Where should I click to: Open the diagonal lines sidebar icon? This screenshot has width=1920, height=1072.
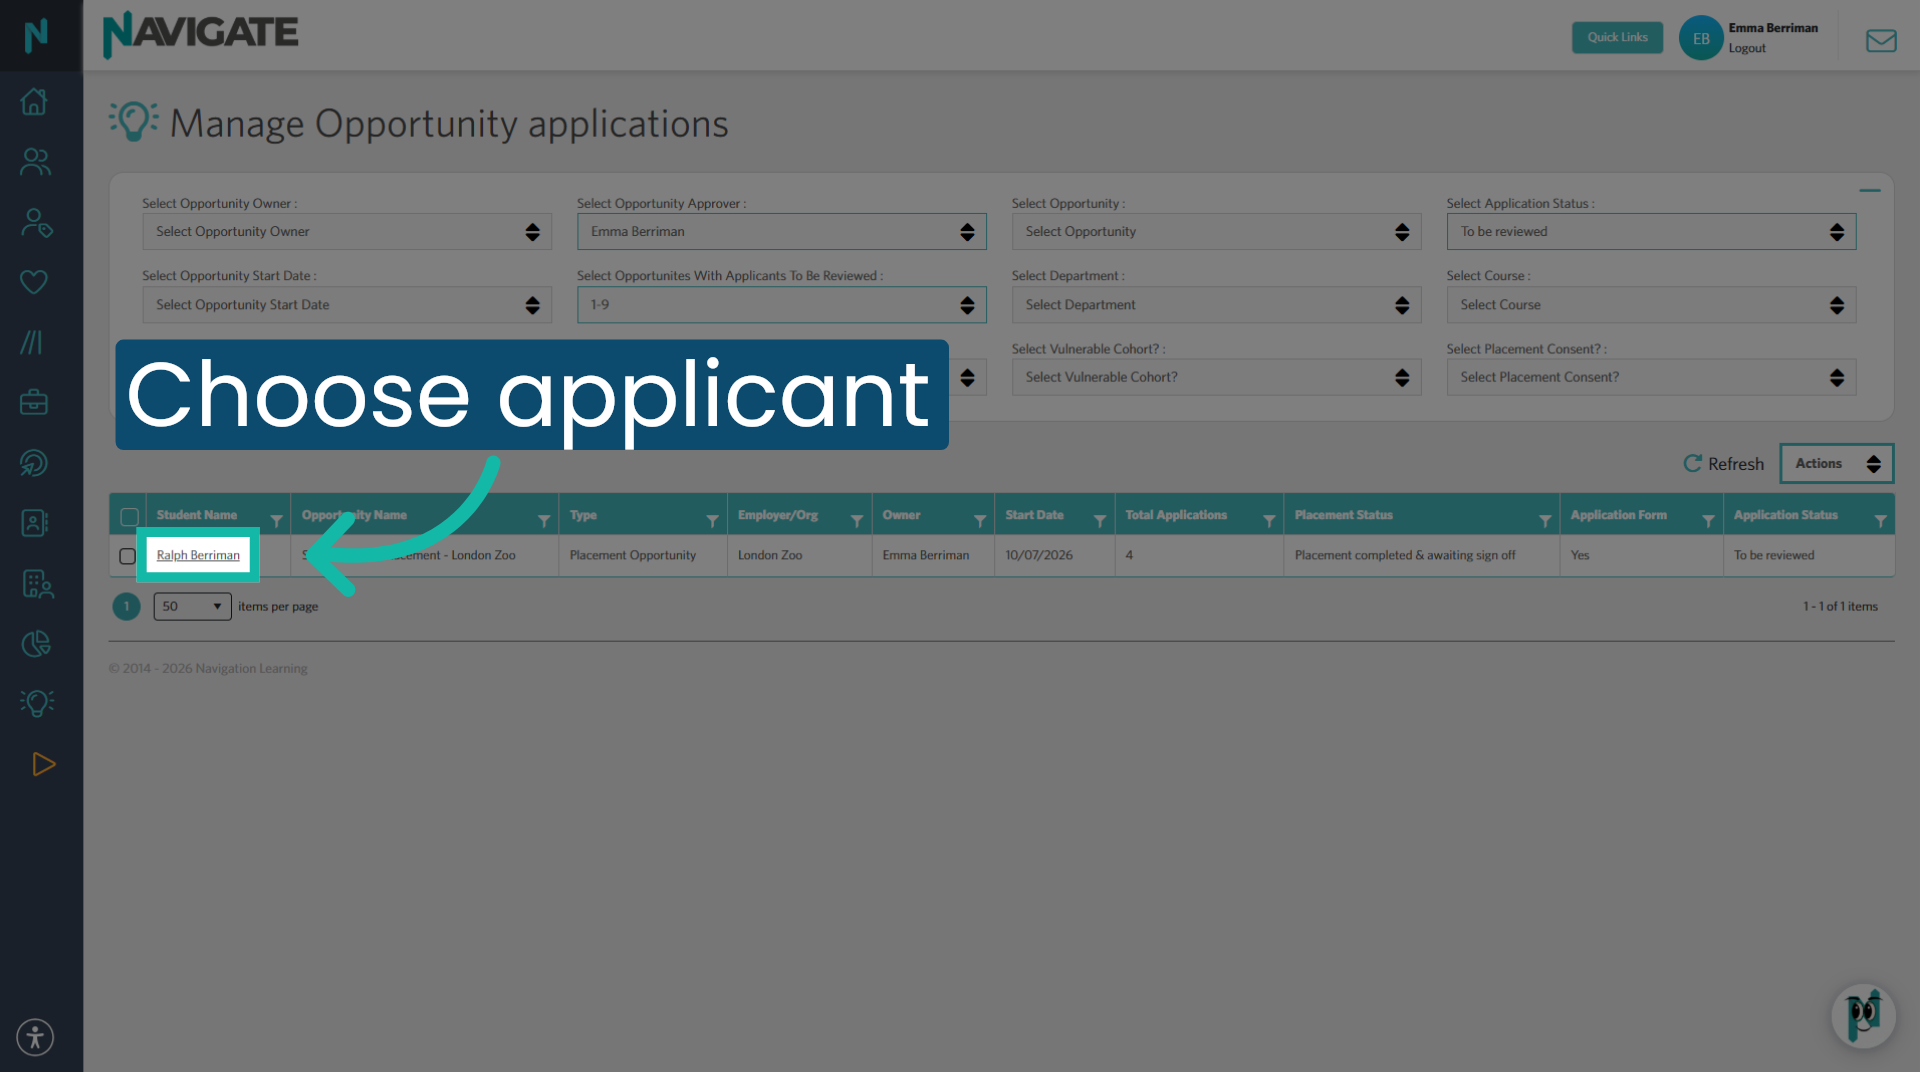tap(32, 342)
